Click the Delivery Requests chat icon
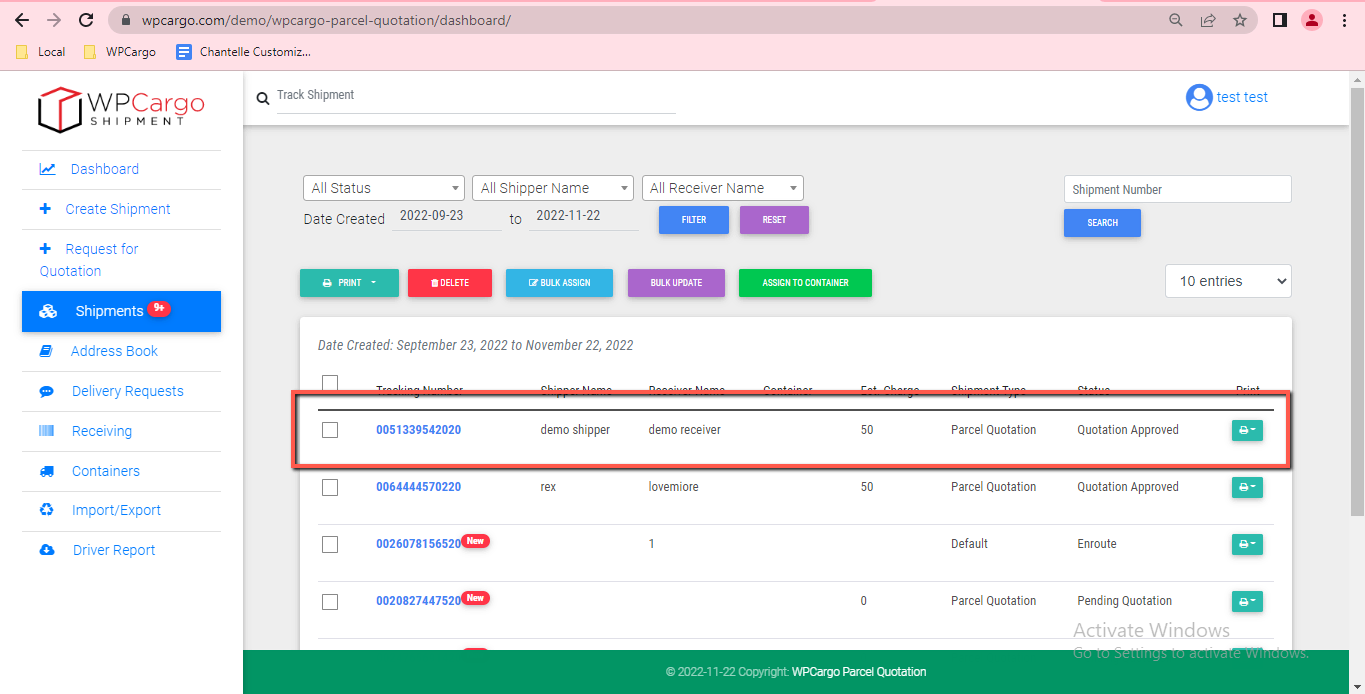The width and height of the screenshot is (1365, 694). pos(47,391)
